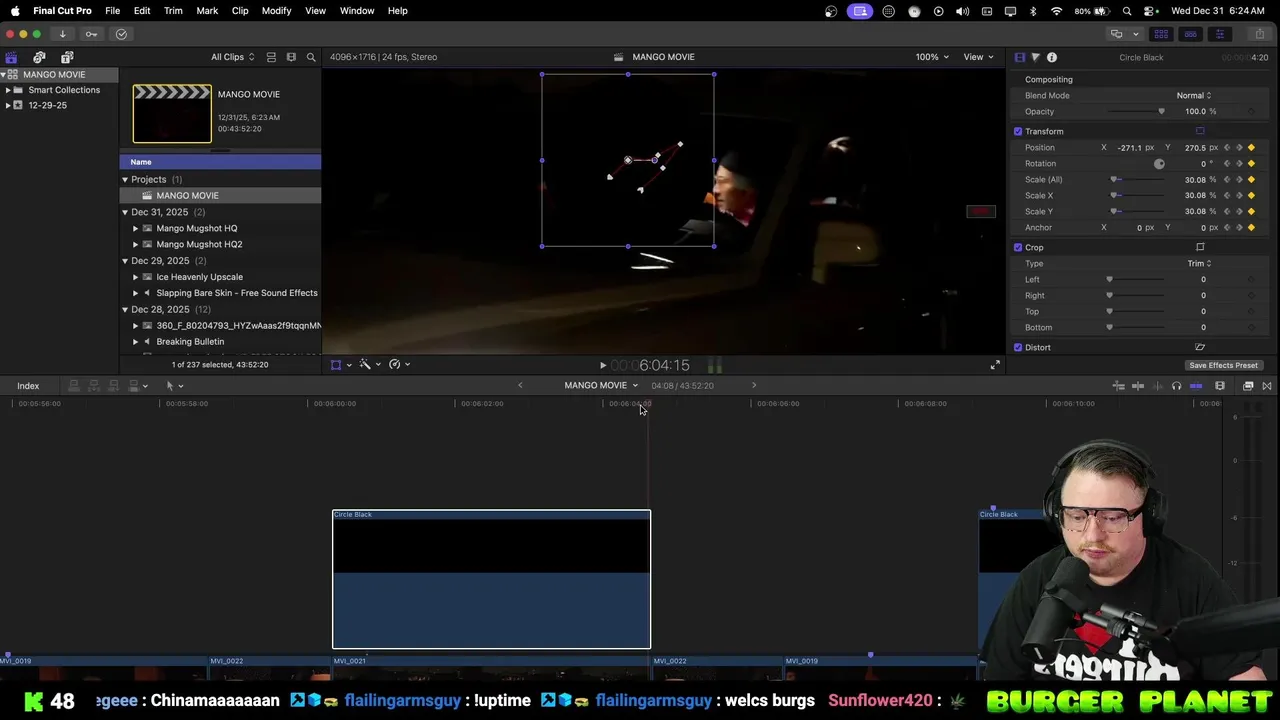Show Crop onscreen controls in inspector
Image resolution: width=1280 pixels, height=720 pixels.
(x=1200, y=247)
